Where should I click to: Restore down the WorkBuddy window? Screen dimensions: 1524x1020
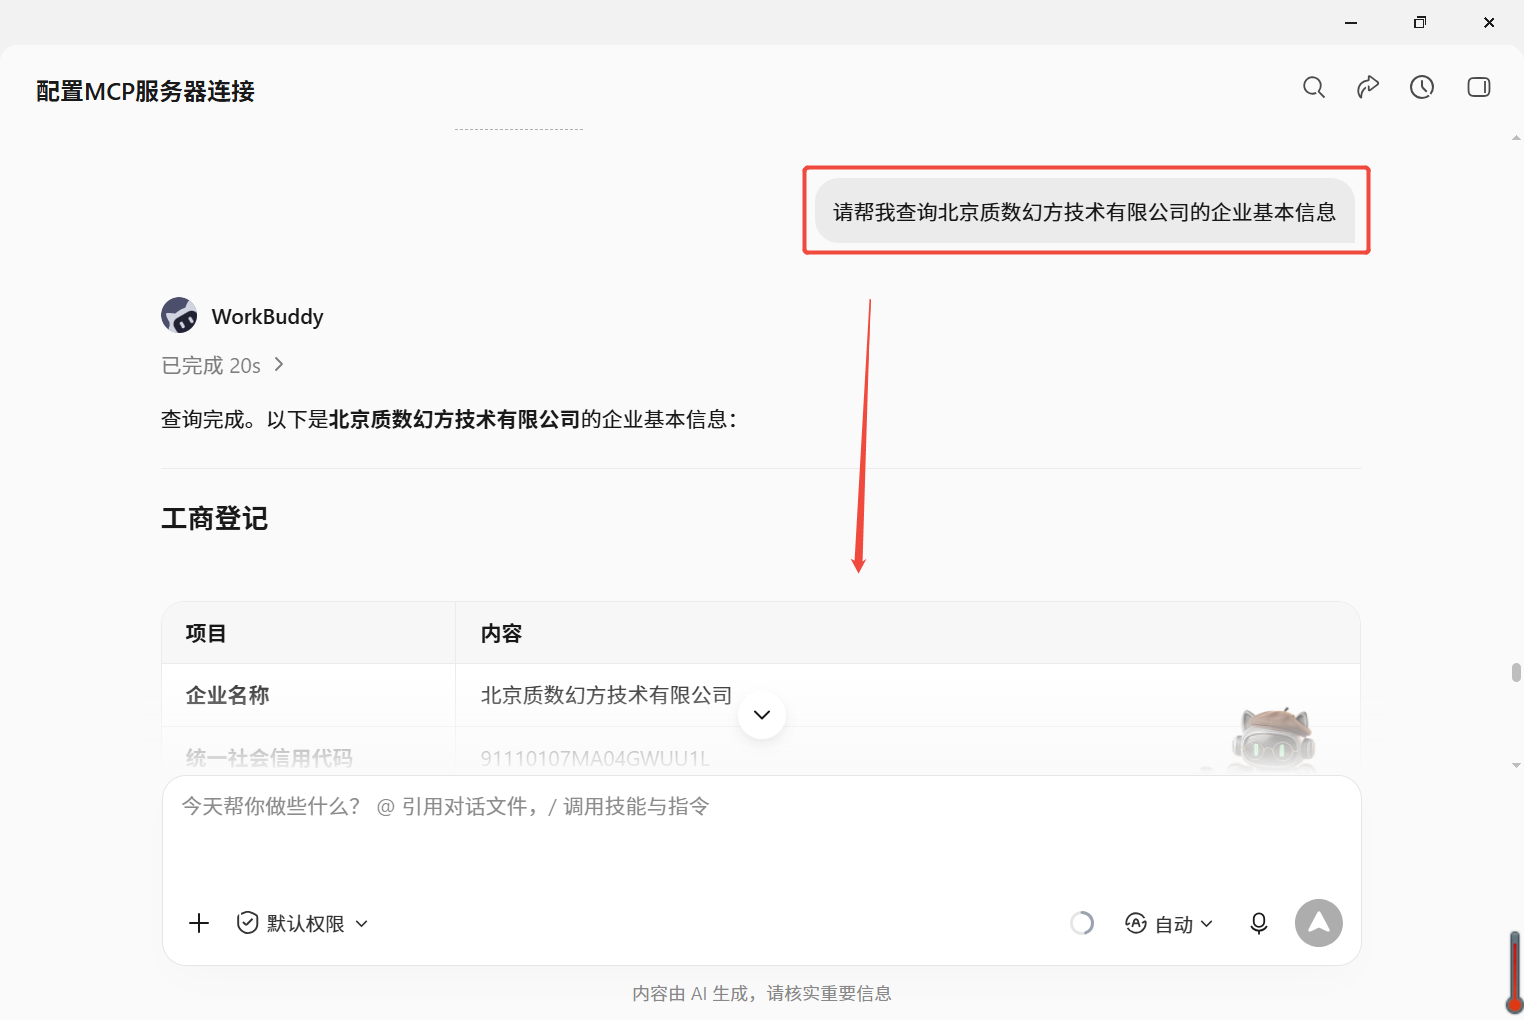pos(1420,22)
